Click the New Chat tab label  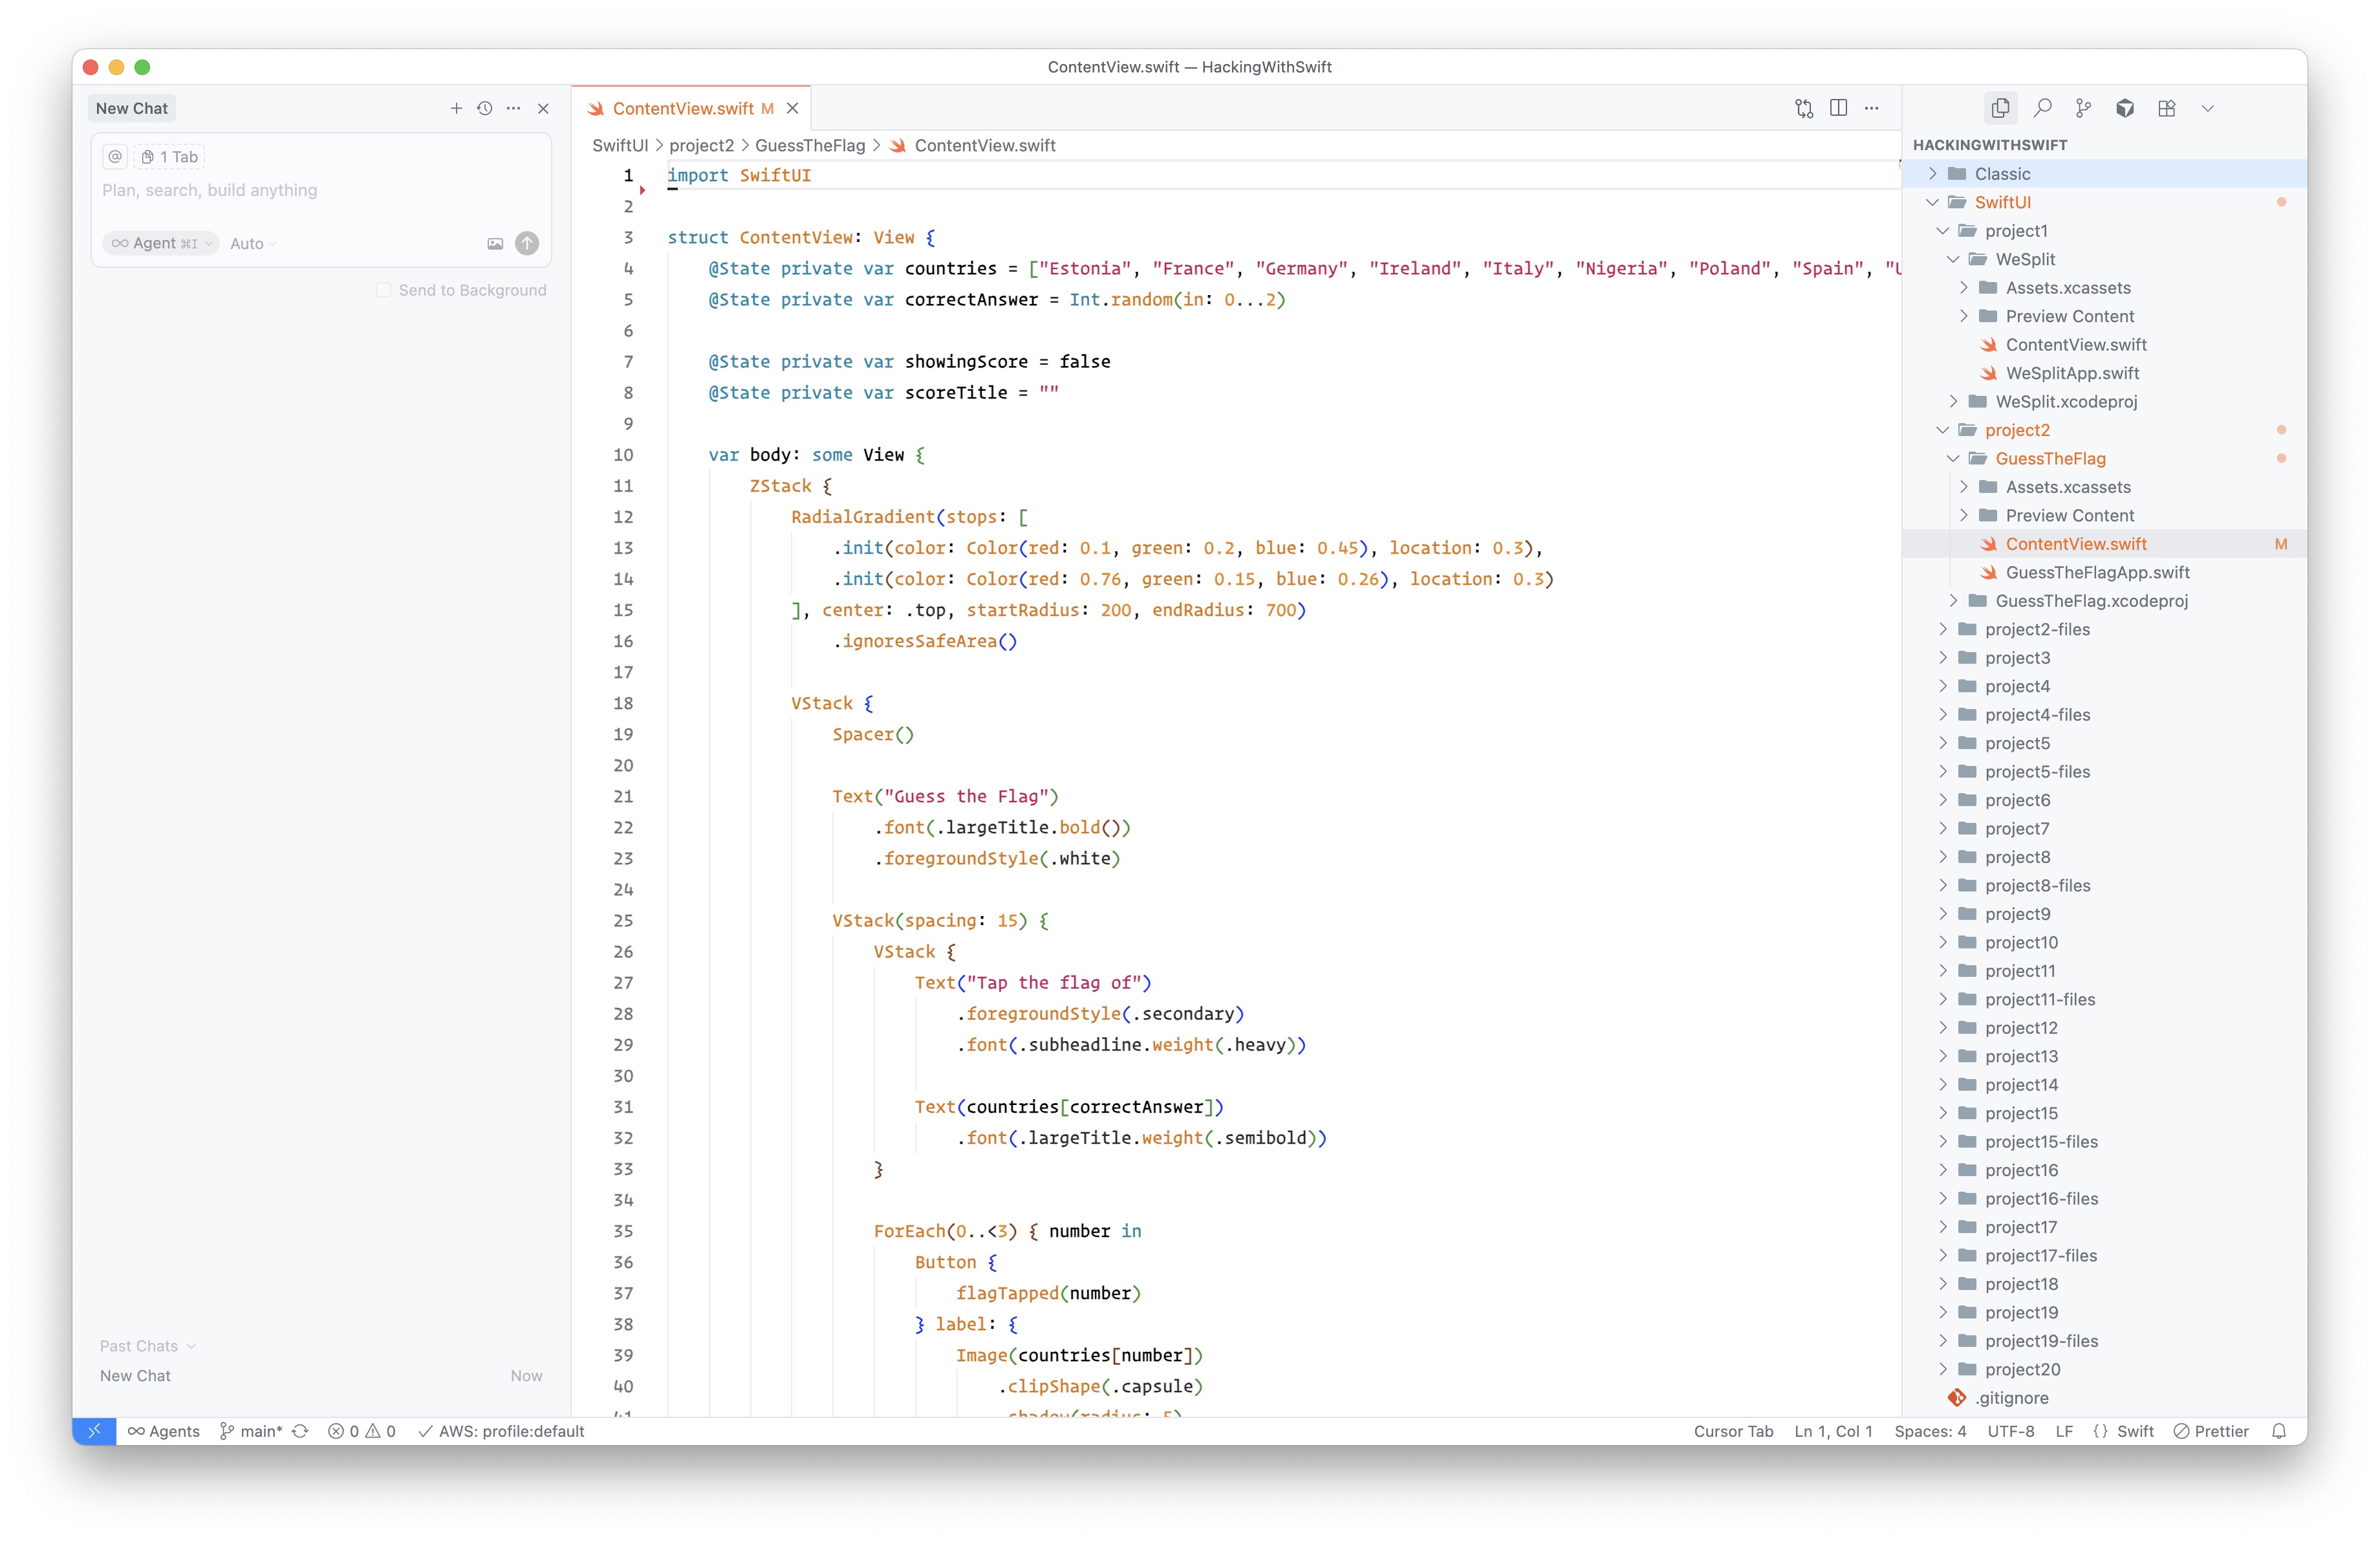click(132, 108)
